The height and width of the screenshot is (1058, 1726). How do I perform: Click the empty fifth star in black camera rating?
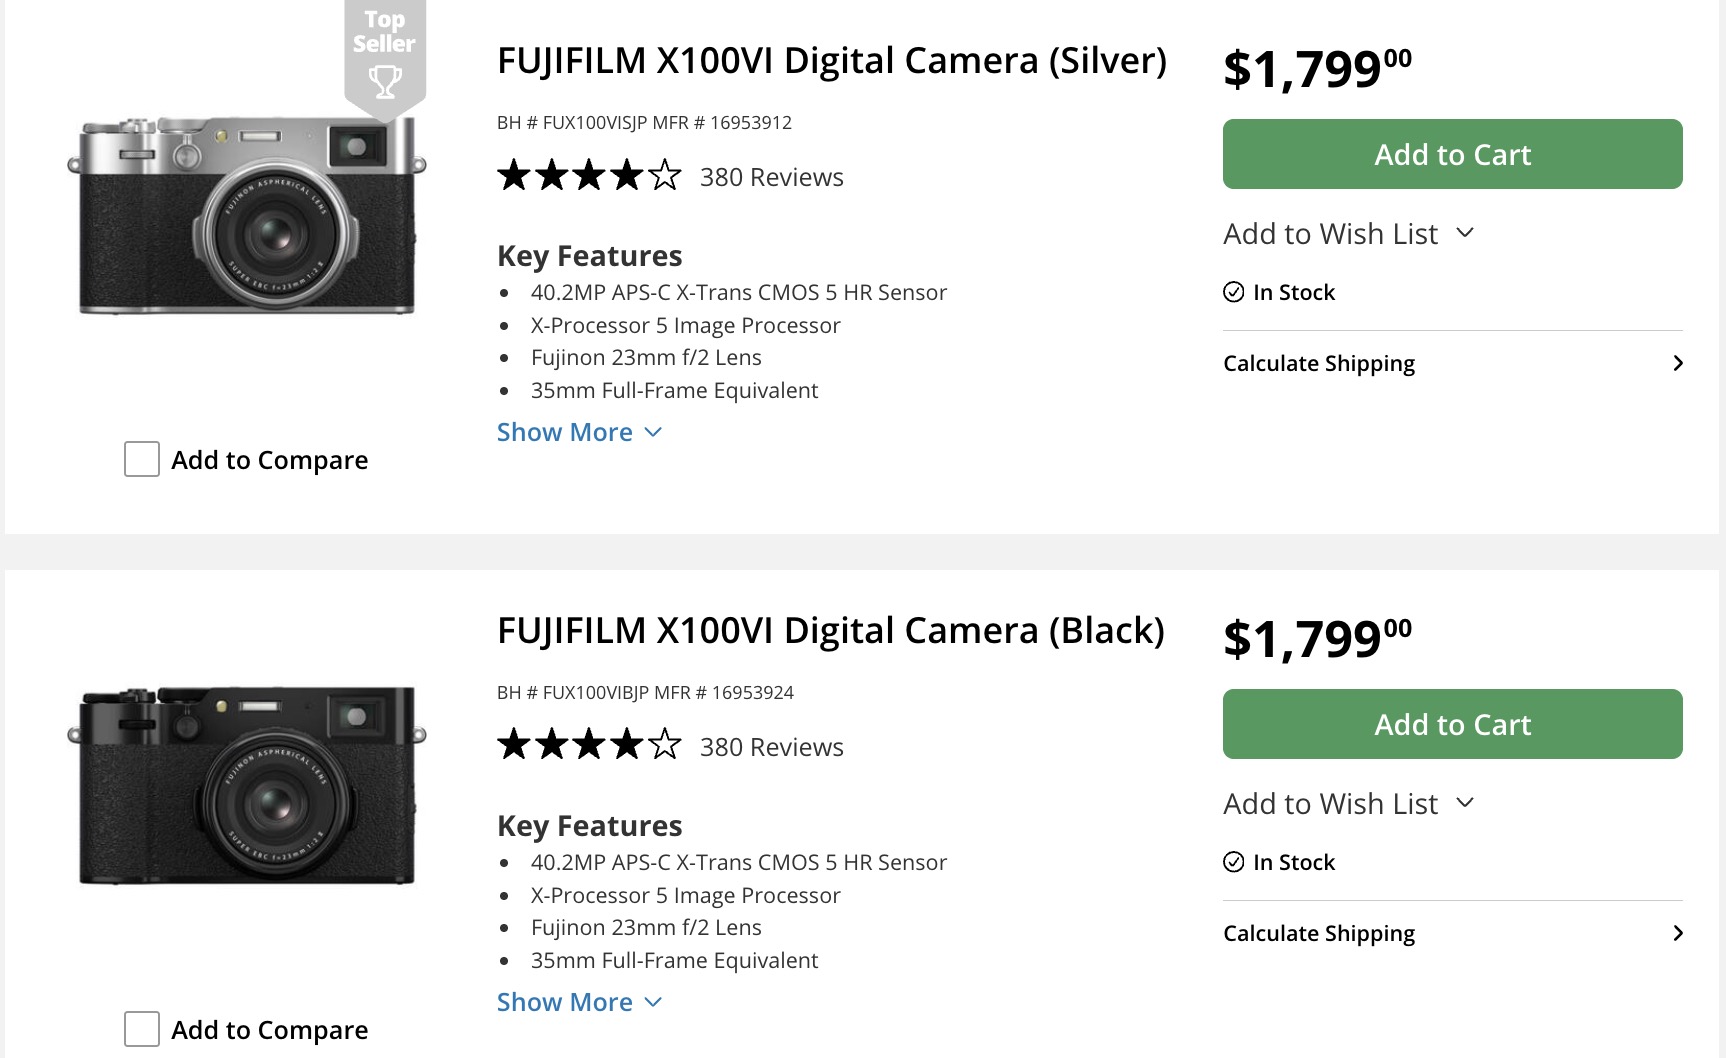pos(663,745)
